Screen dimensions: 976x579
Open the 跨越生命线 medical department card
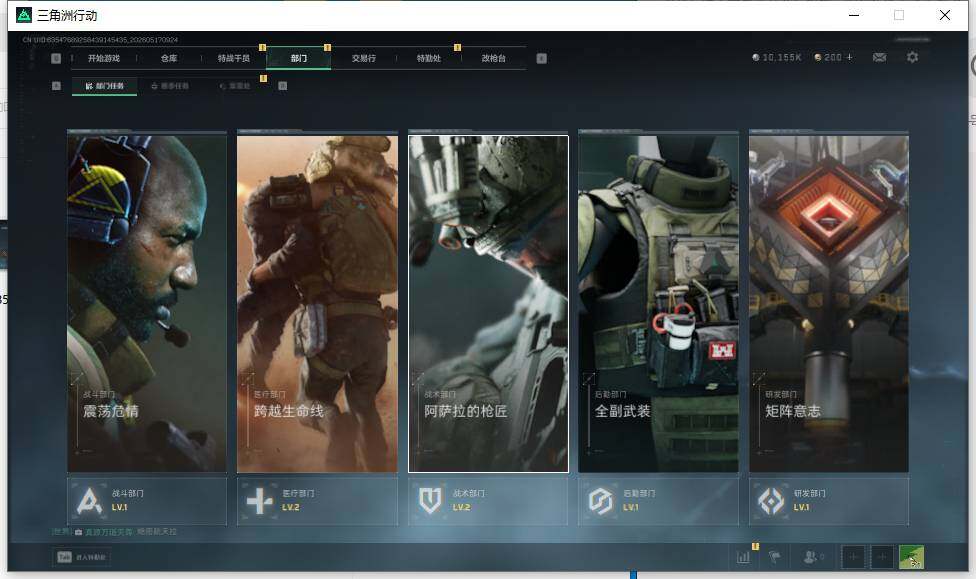[x=317, y=303]
